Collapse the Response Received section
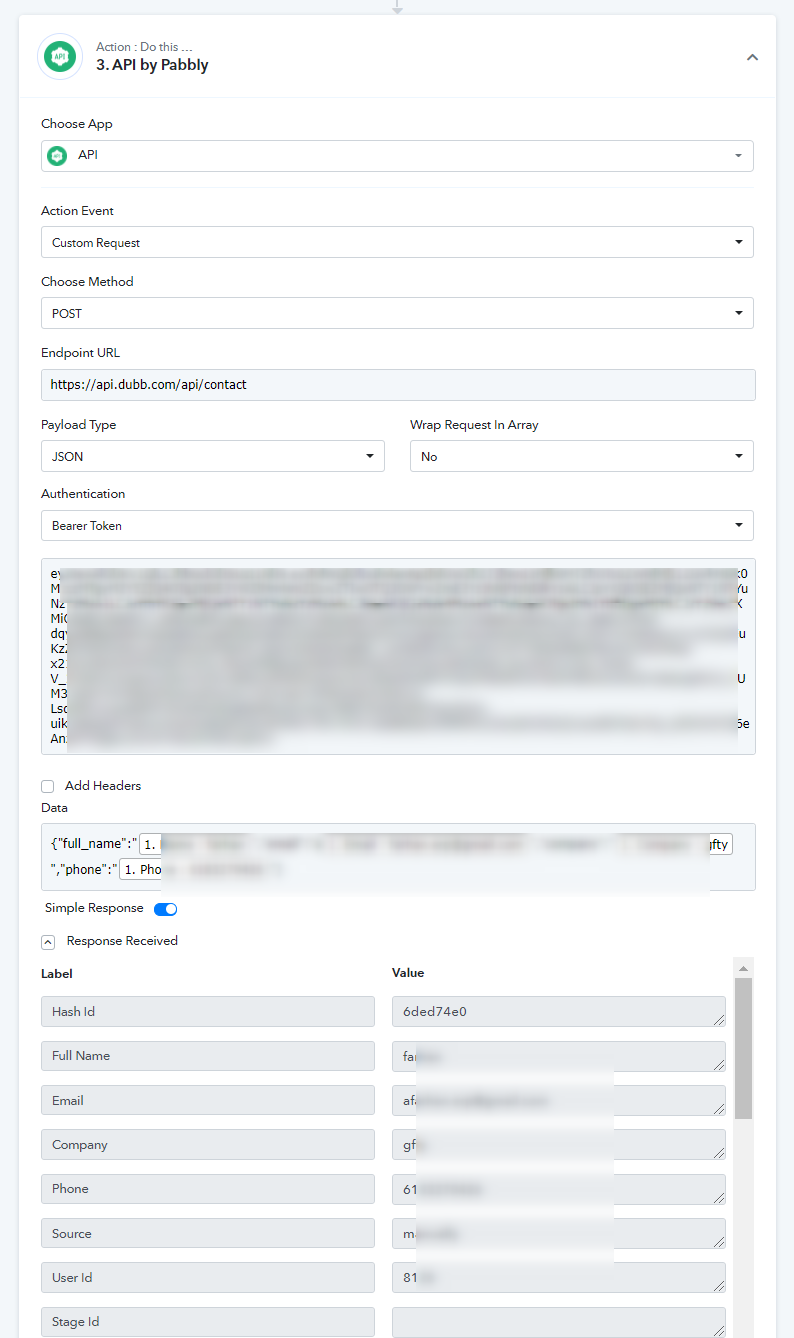The image size is (794, 1338). coord(48,942)
